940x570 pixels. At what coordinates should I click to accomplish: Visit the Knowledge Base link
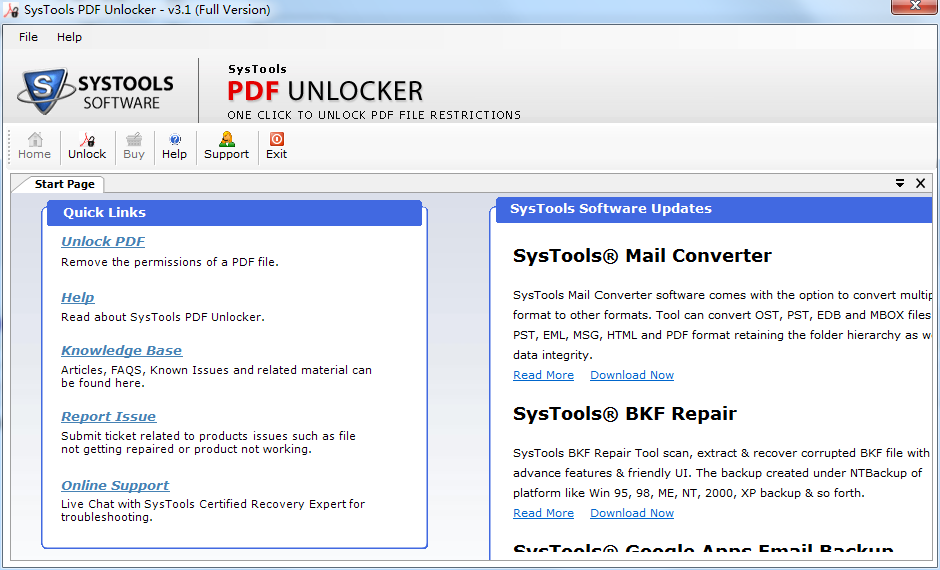tap(121, 350)
